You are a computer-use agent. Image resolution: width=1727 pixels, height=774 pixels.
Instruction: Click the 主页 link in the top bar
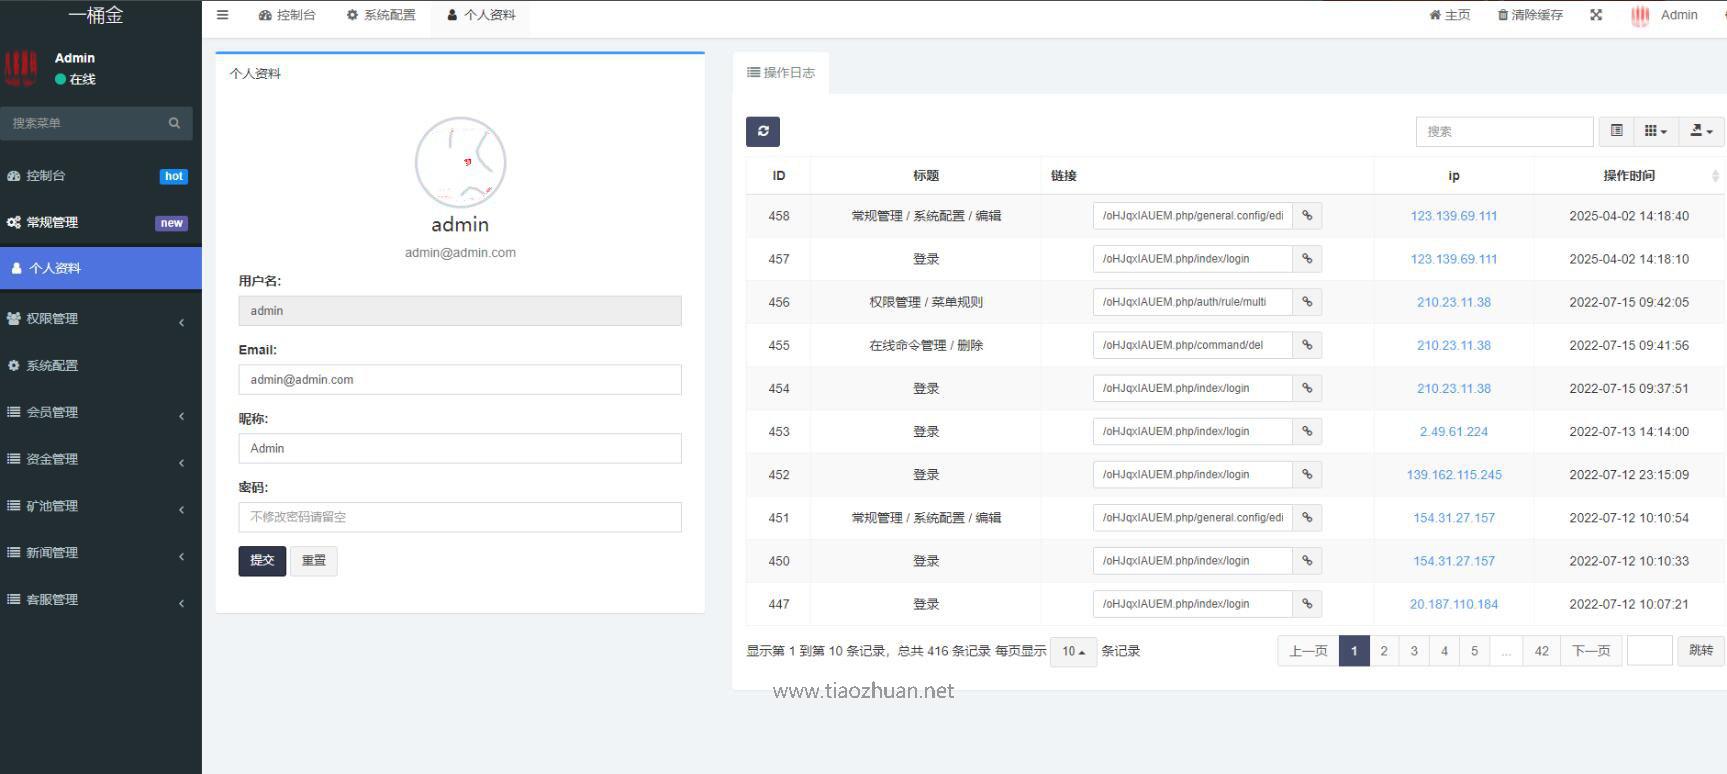pyautogui.click(x=1450, y=15)
